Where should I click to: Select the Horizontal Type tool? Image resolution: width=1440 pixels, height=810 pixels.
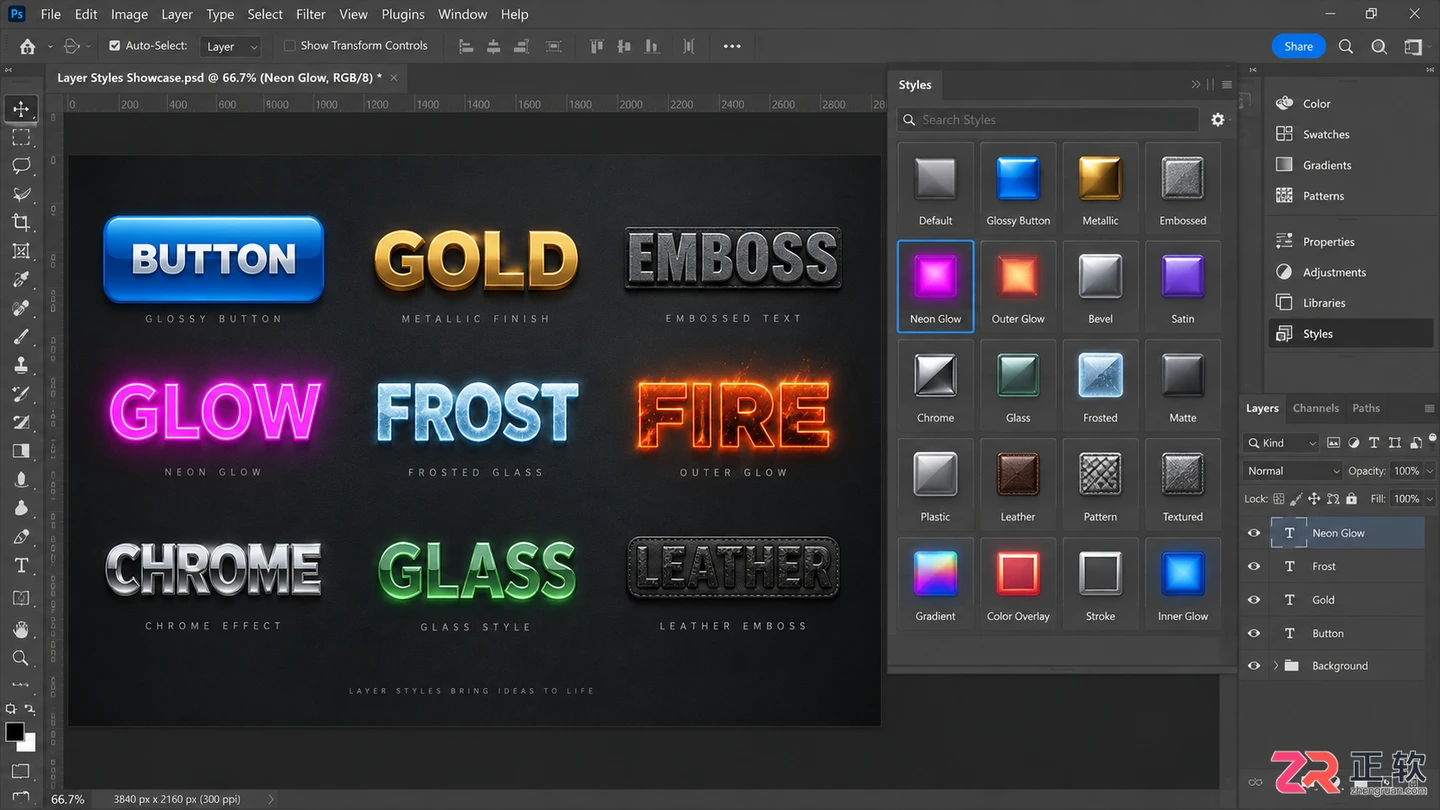[x=21, y=566]
